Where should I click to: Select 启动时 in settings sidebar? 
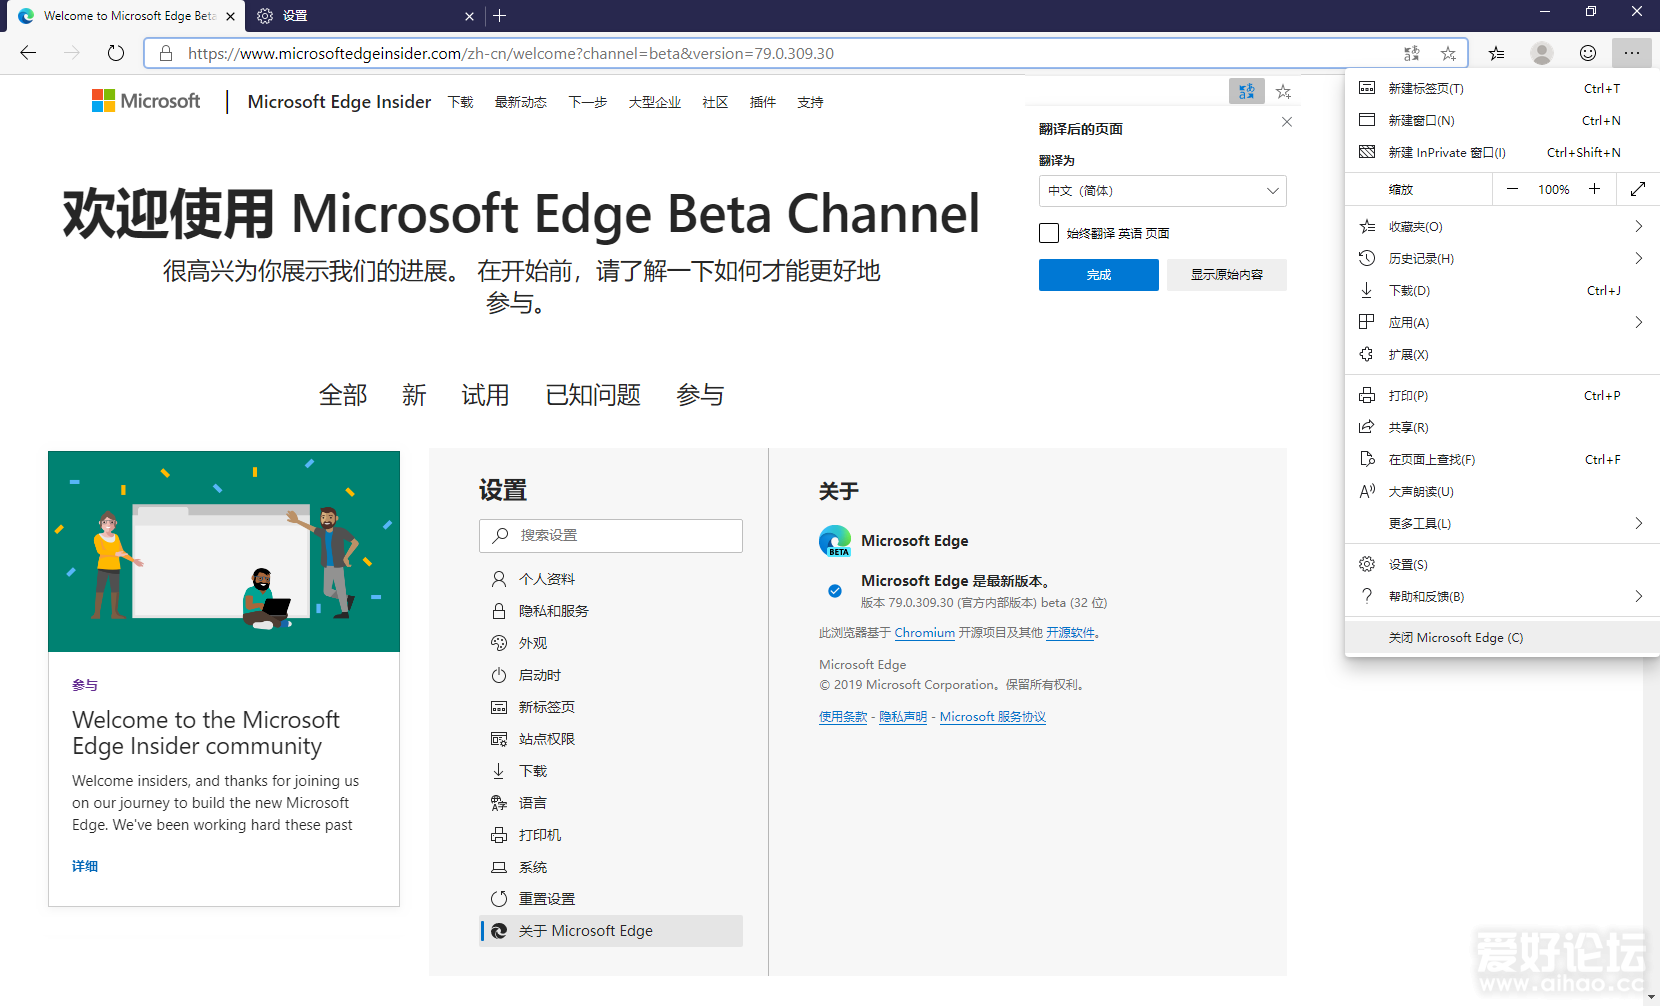[611, 675]
